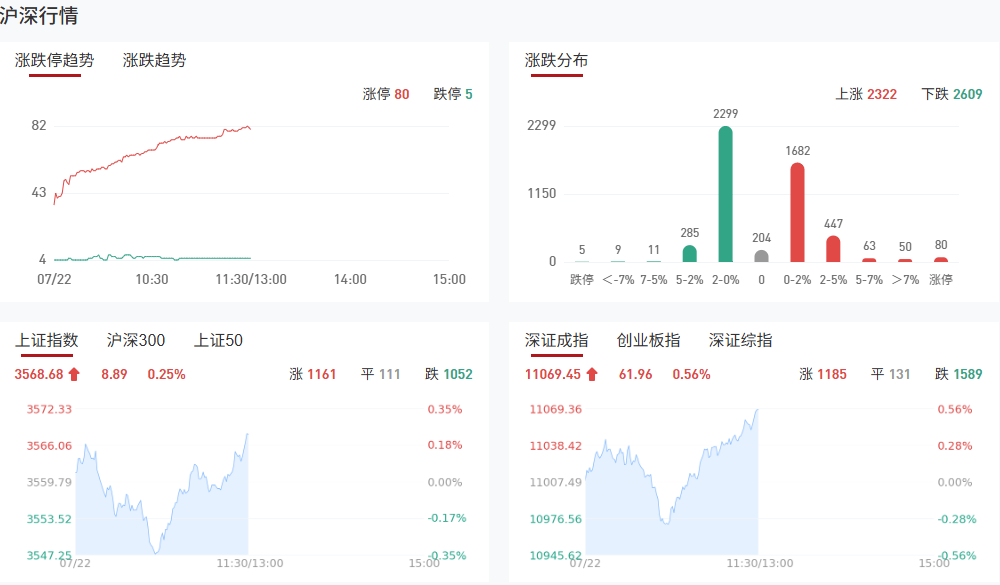Screen dimensions: 1000x585
Task: Click the 上涨 2322 count label
Action: coord(866,94)
